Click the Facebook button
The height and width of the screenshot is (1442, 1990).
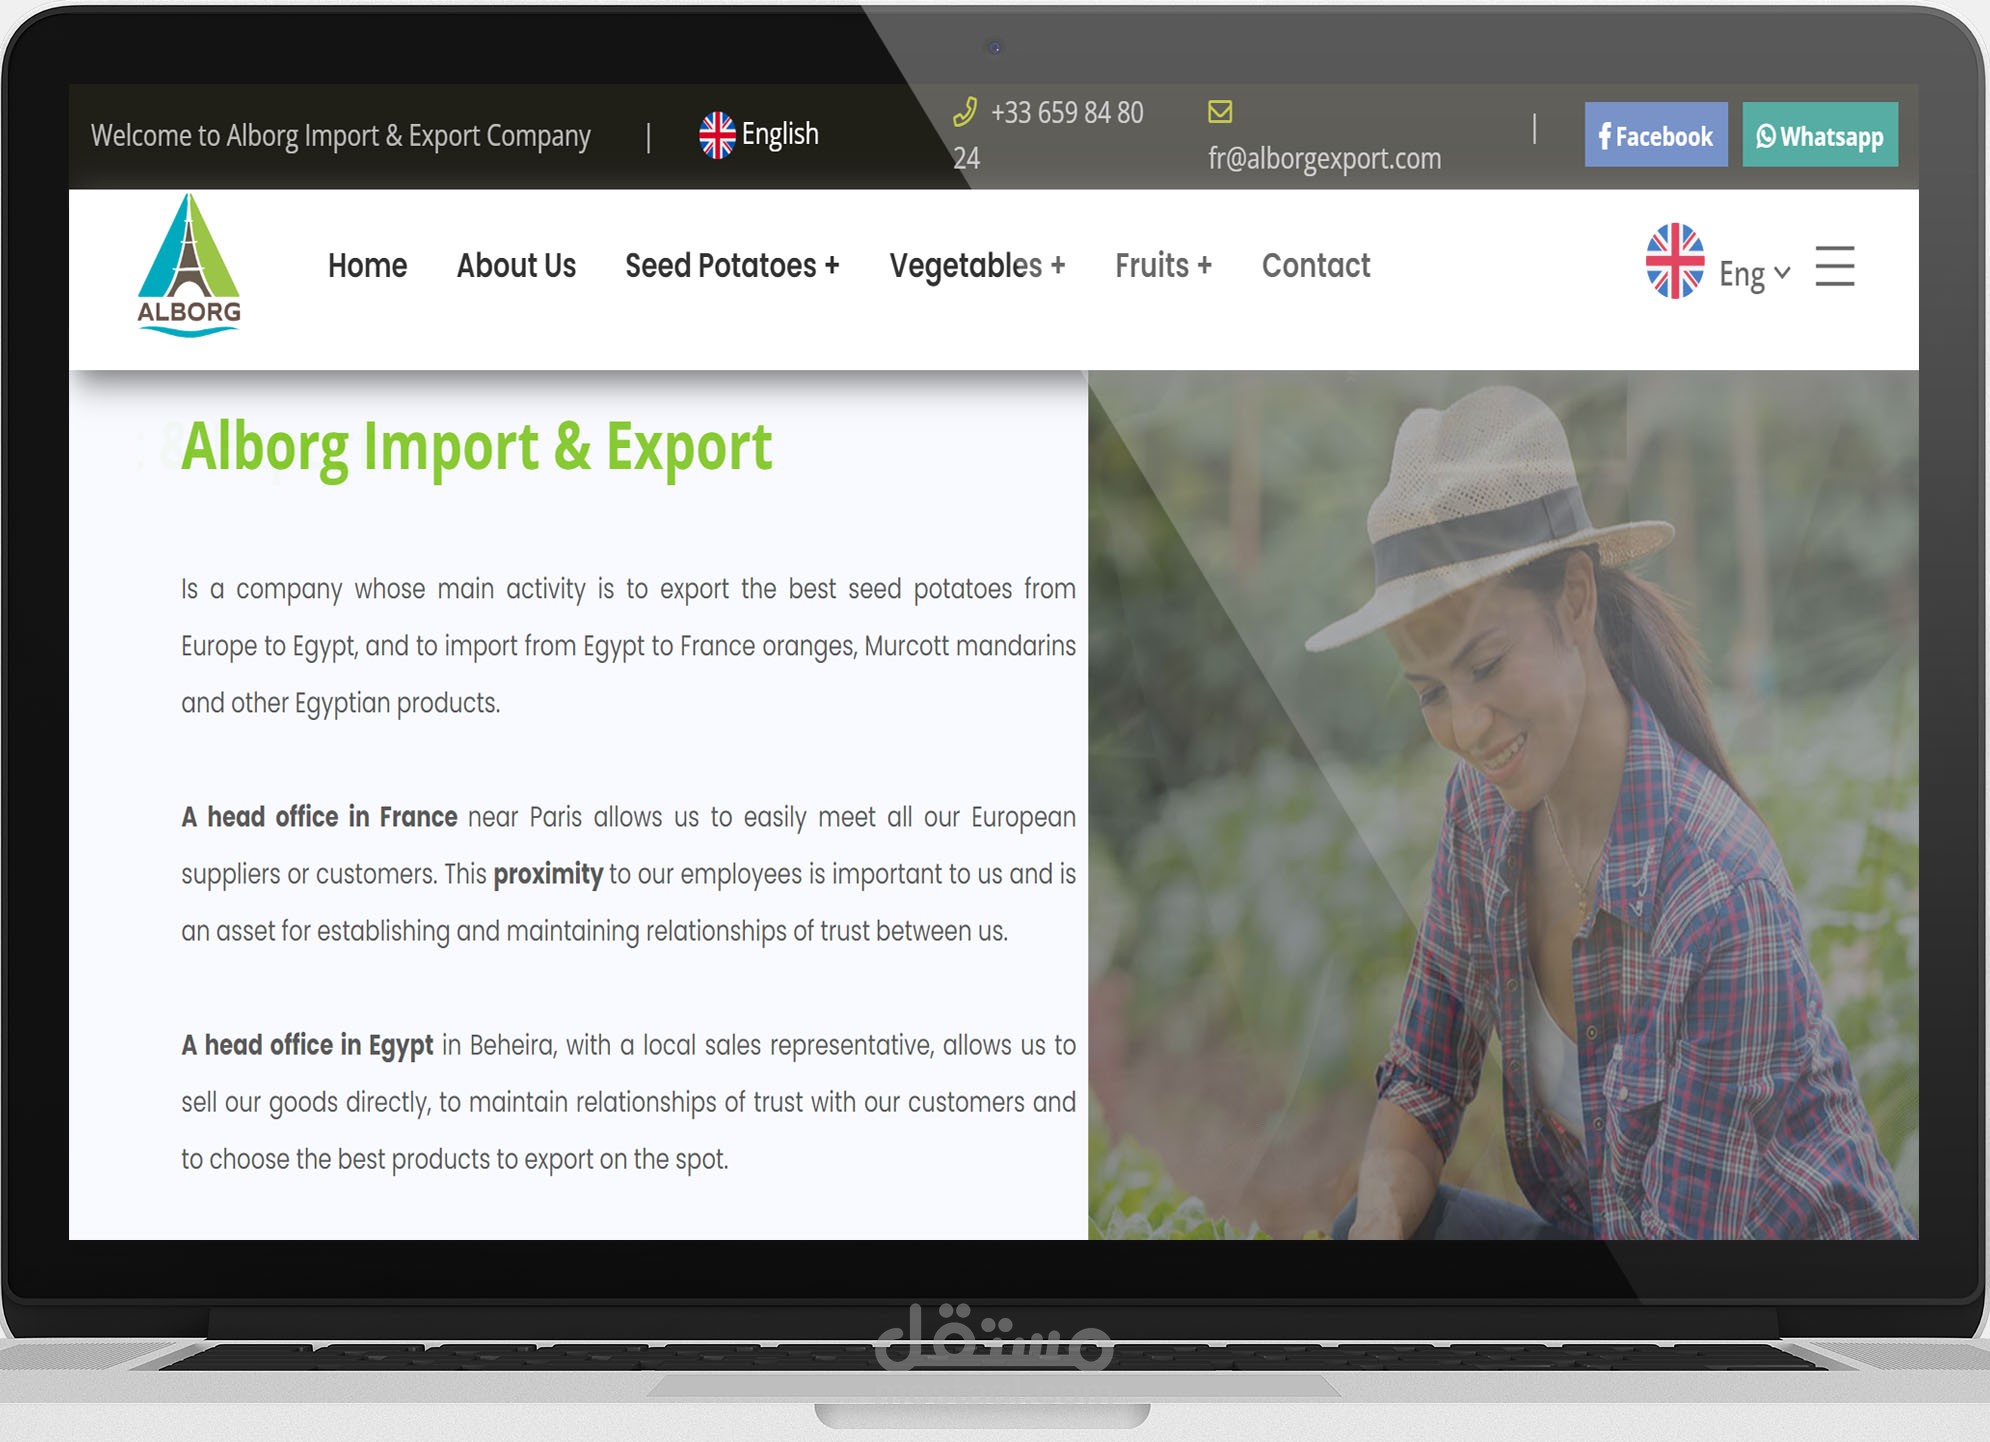tap(1656, 135)
